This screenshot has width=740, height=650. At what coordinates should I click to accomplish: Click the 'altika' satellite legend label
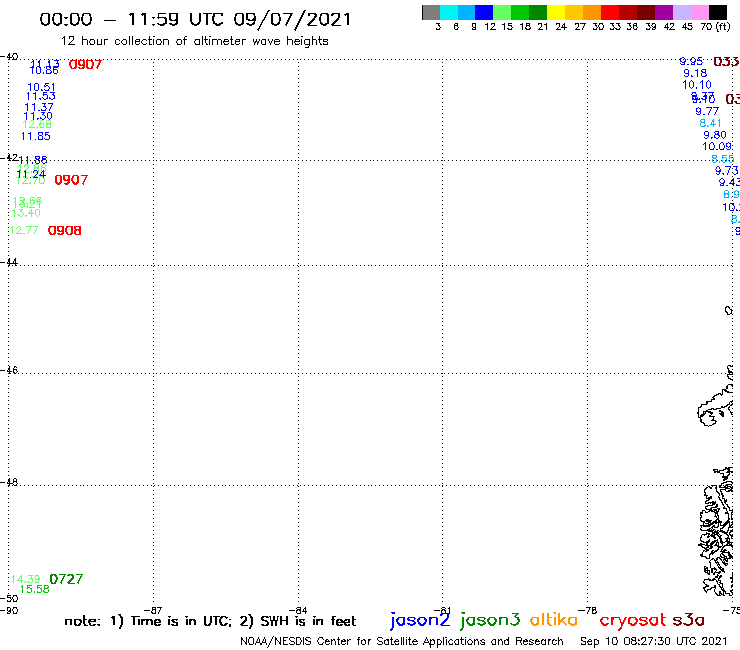tap(554, 620)
